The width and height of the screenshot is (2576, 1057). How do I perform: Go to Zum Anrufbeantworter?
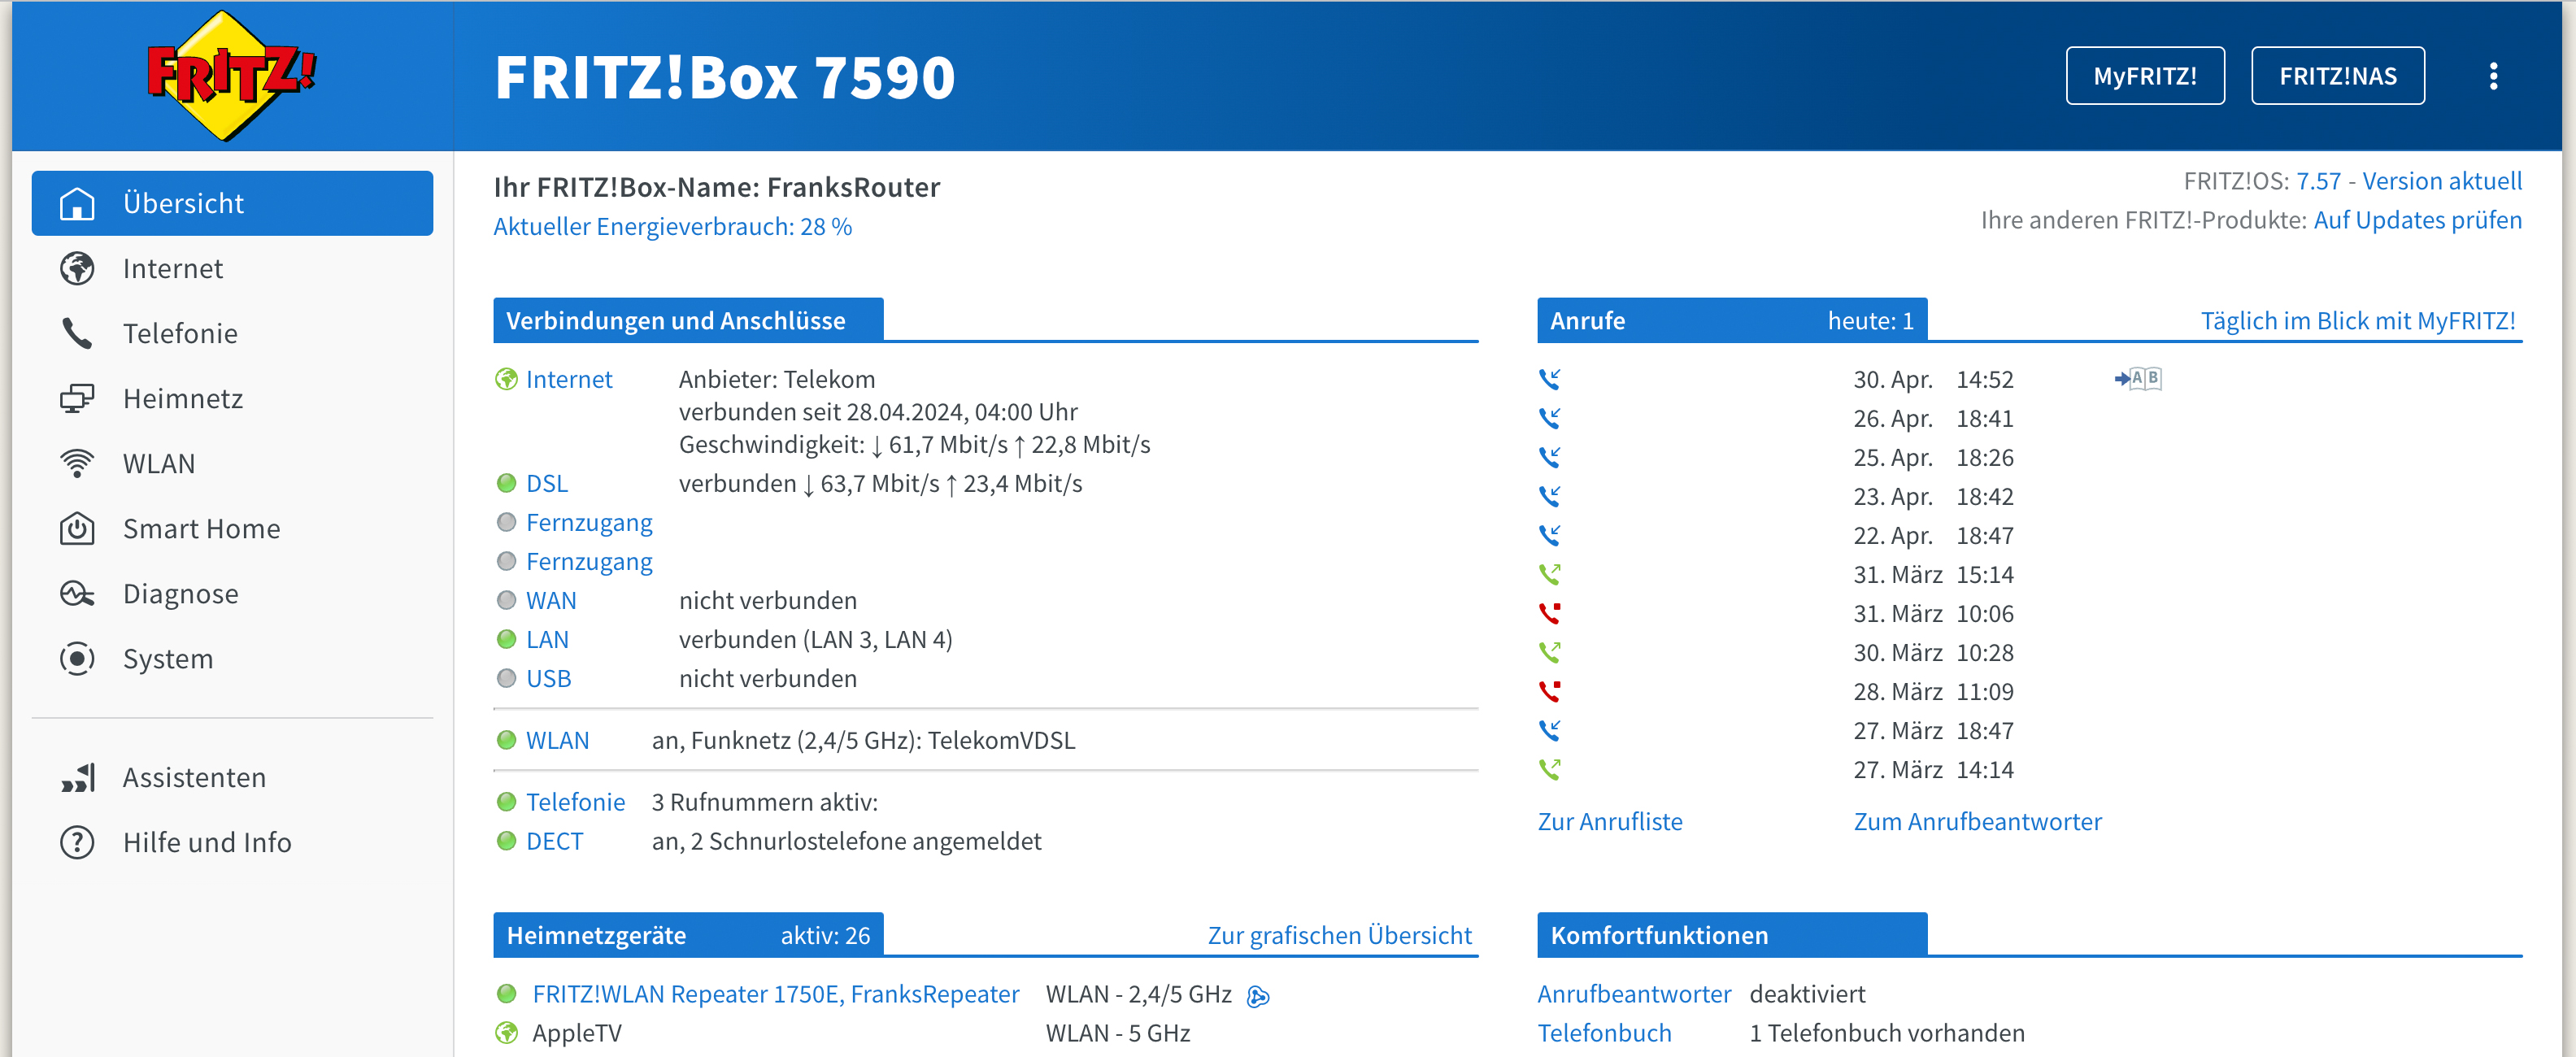[1977, 821]
